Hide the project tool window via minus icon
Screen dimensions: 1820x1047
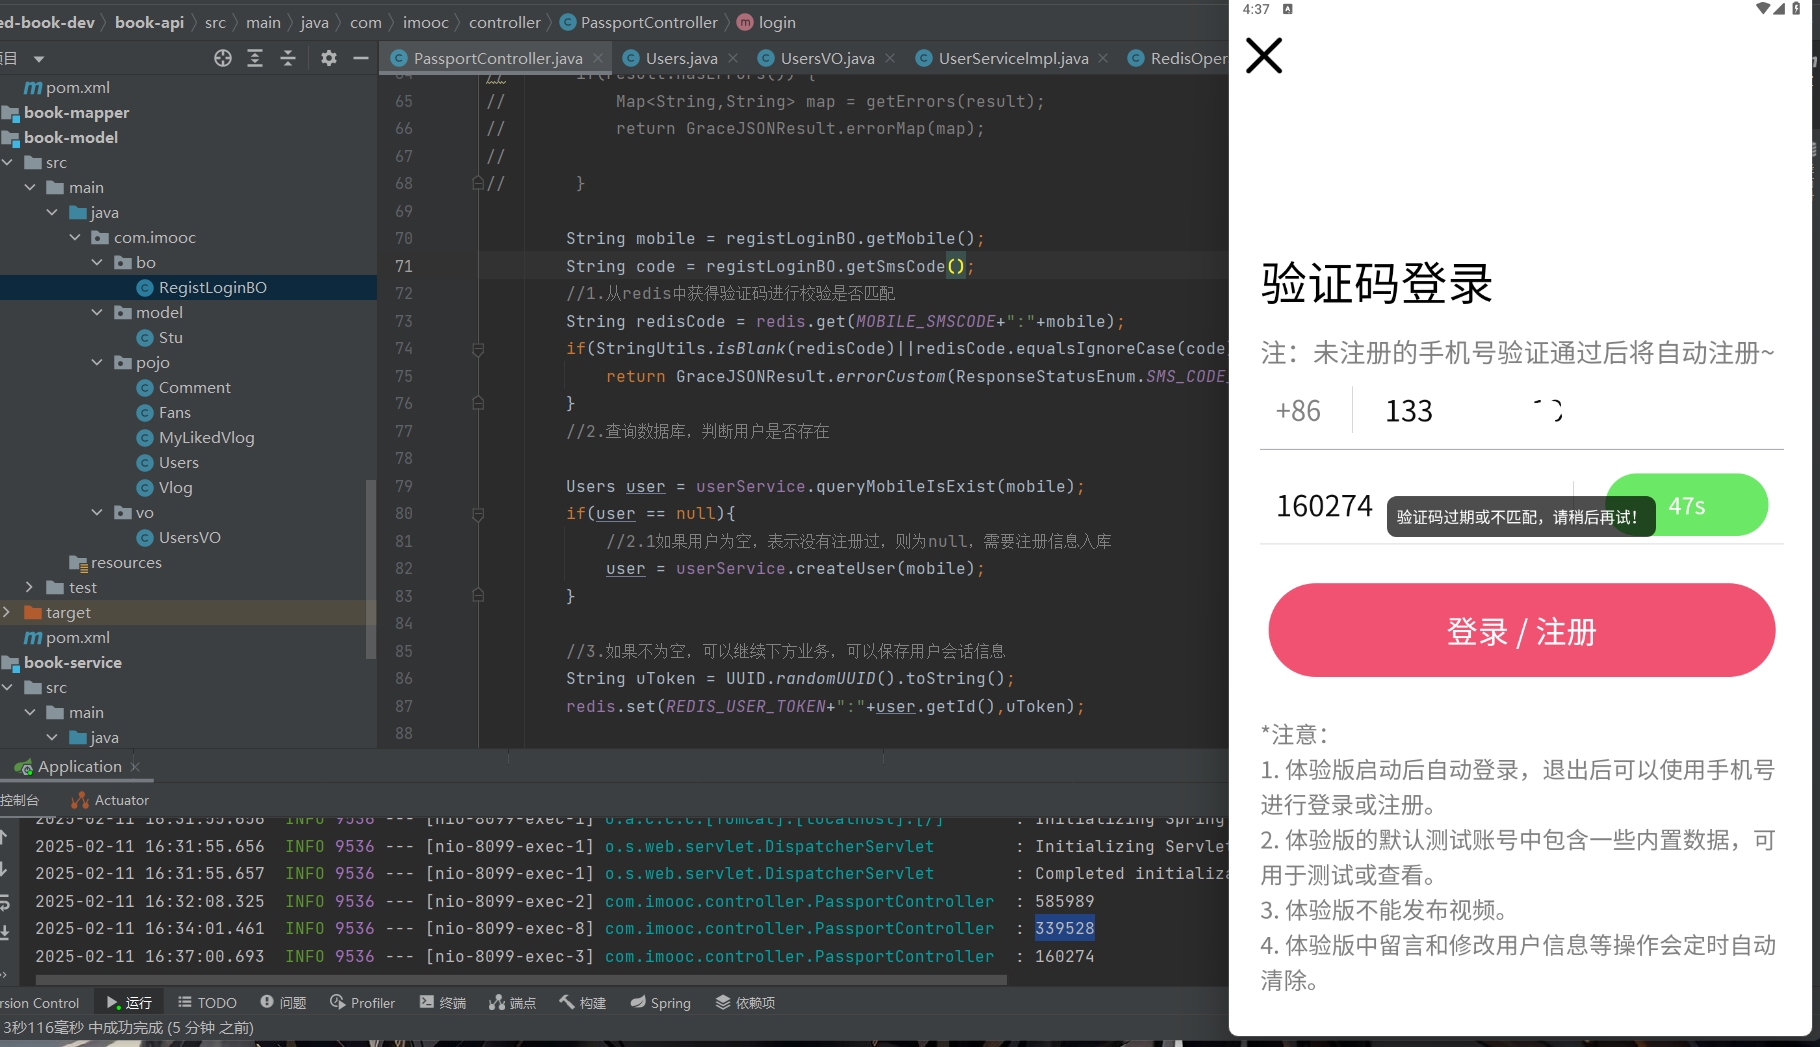click(361, 58)
